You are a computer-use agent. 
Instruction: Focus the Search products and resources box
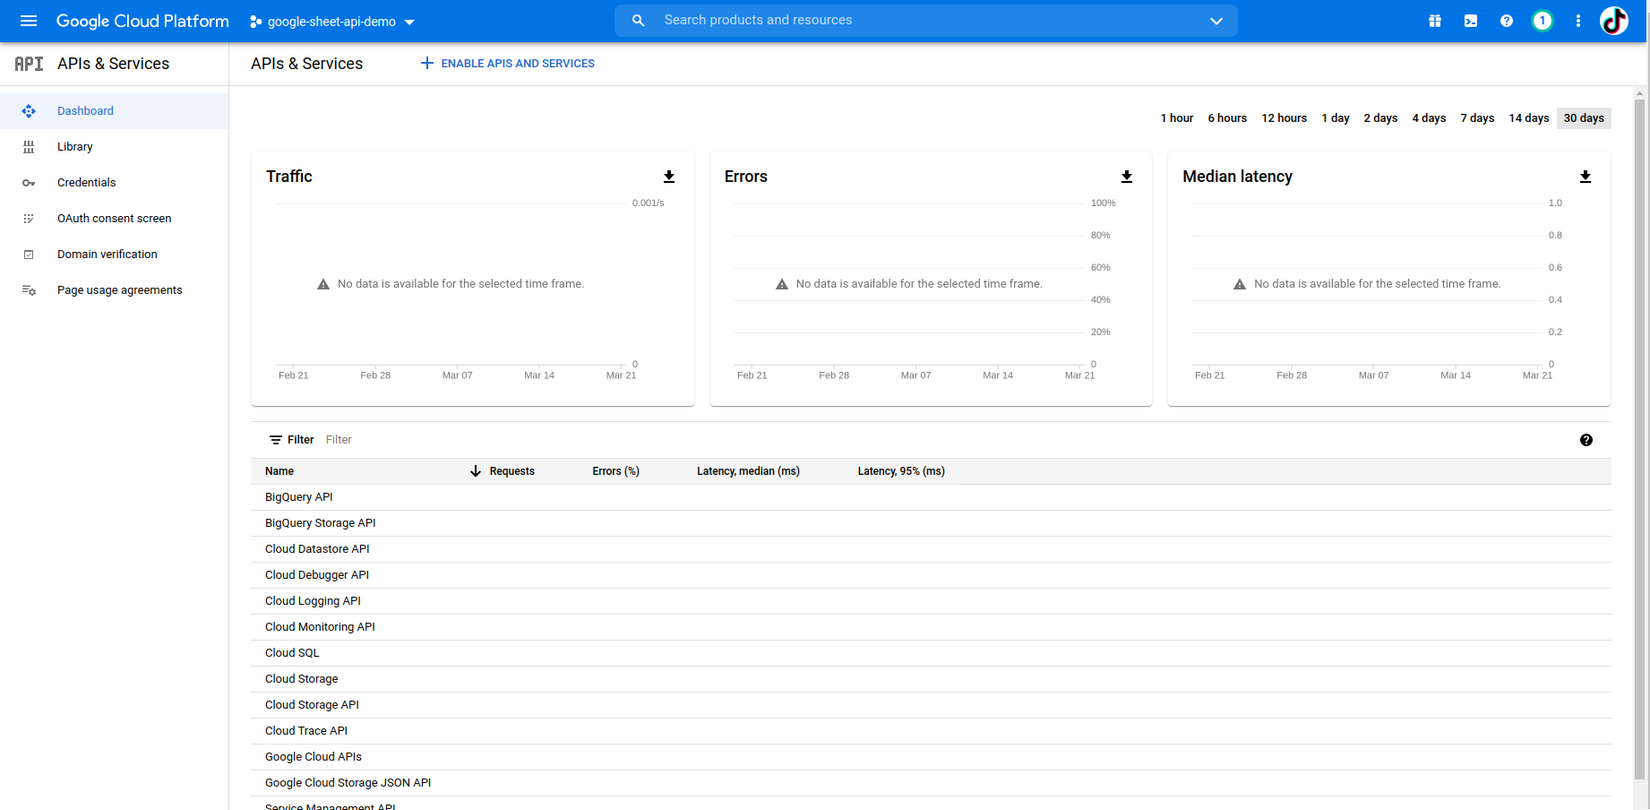[x=925, y=20]
